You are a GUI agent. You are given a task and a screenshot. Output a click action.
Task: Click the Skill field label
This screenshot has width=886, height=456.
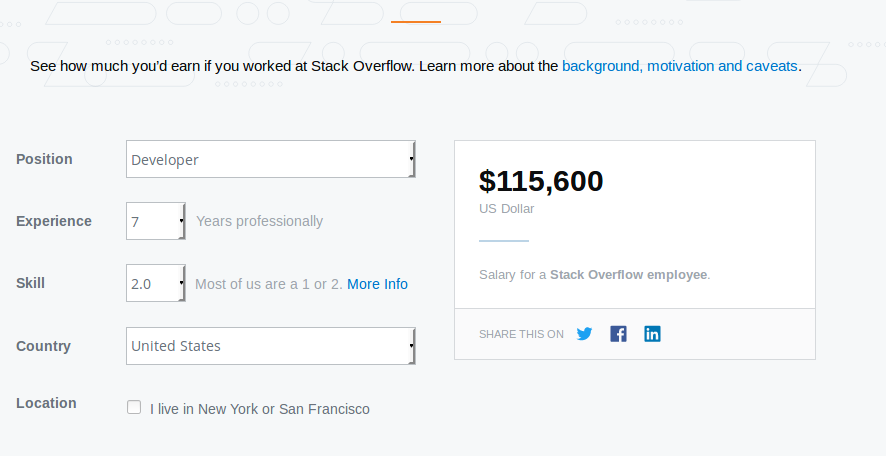(x=31, y=283)
